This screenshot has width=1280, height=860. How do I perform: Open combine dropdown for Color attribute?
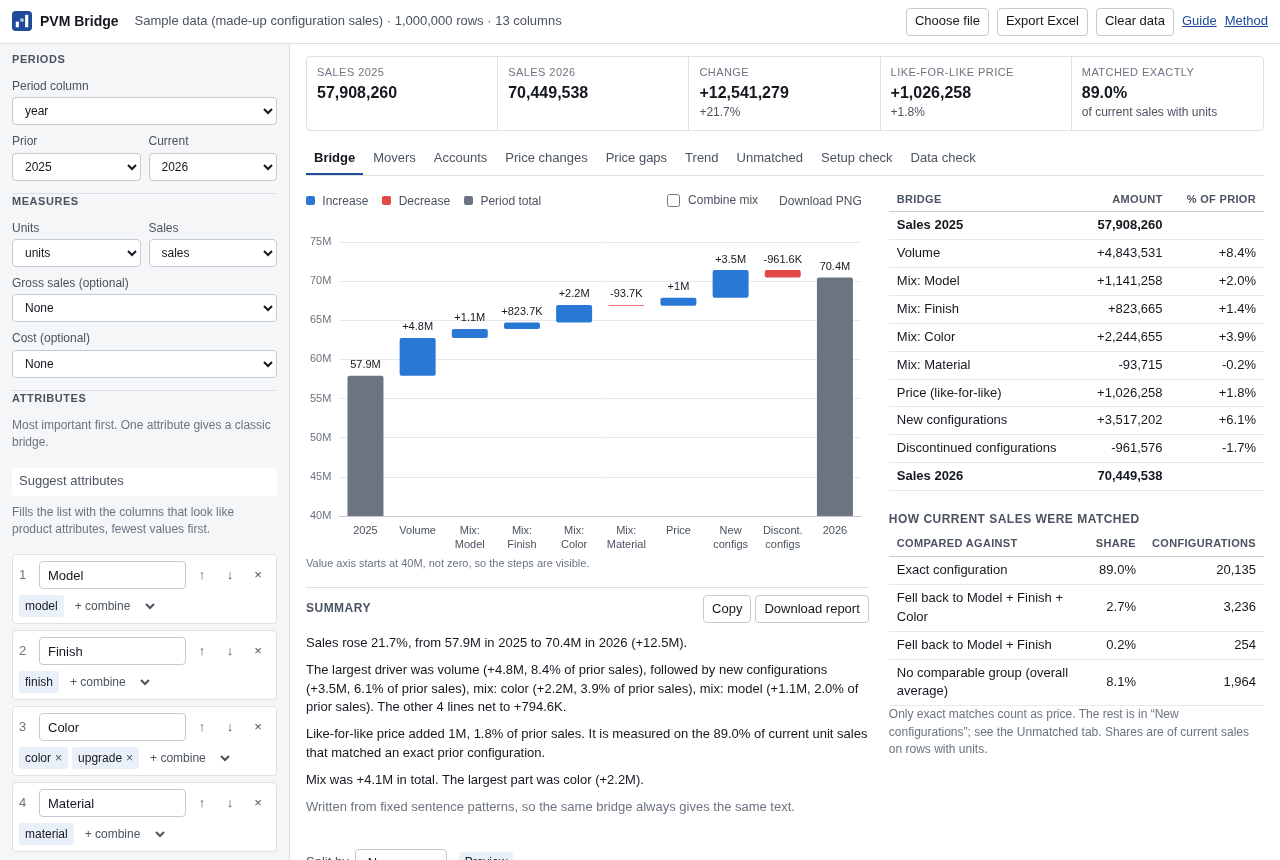point(189,758)
